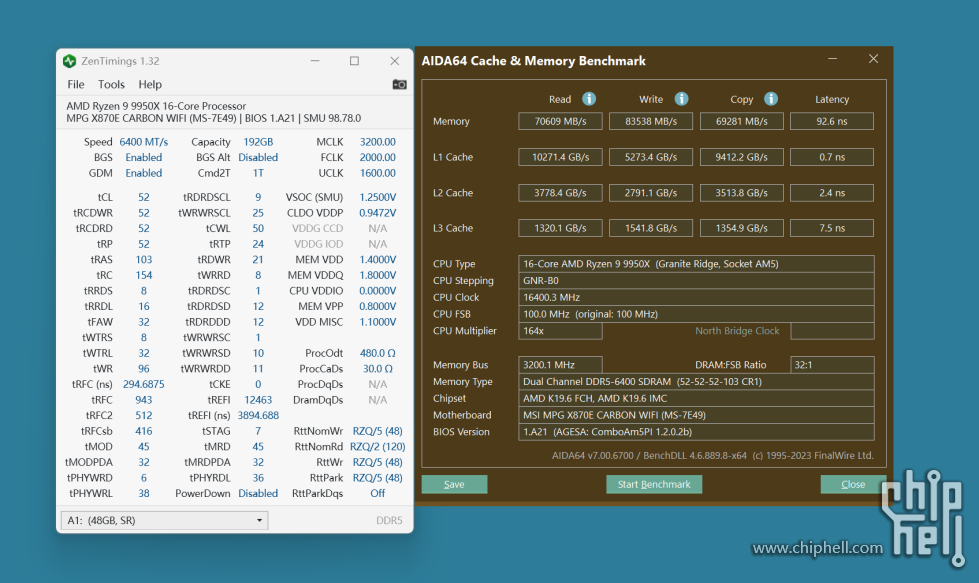Click tREFI (ns) value 3894.688
The width and height of the screenshot is (979, 583).
[258, 415]
